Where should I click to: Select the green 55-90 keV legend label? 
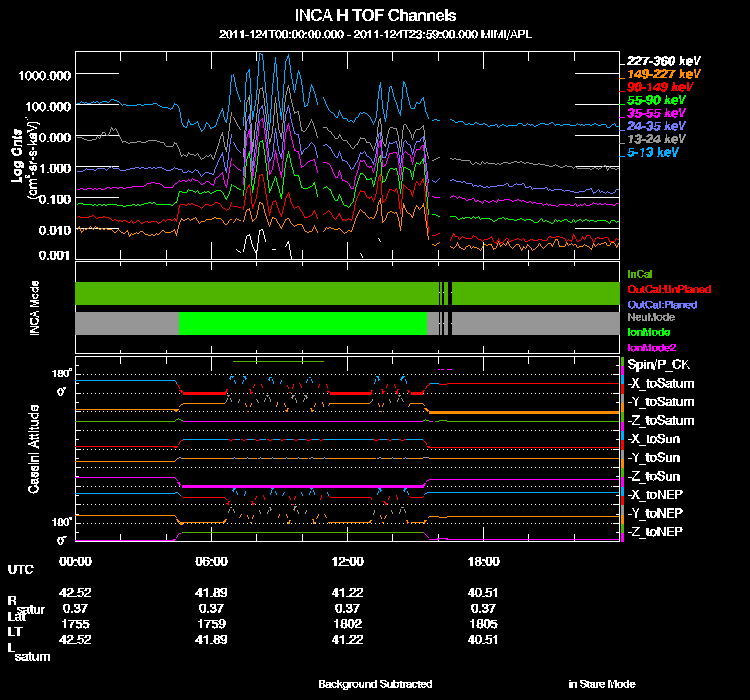point(656,101)
